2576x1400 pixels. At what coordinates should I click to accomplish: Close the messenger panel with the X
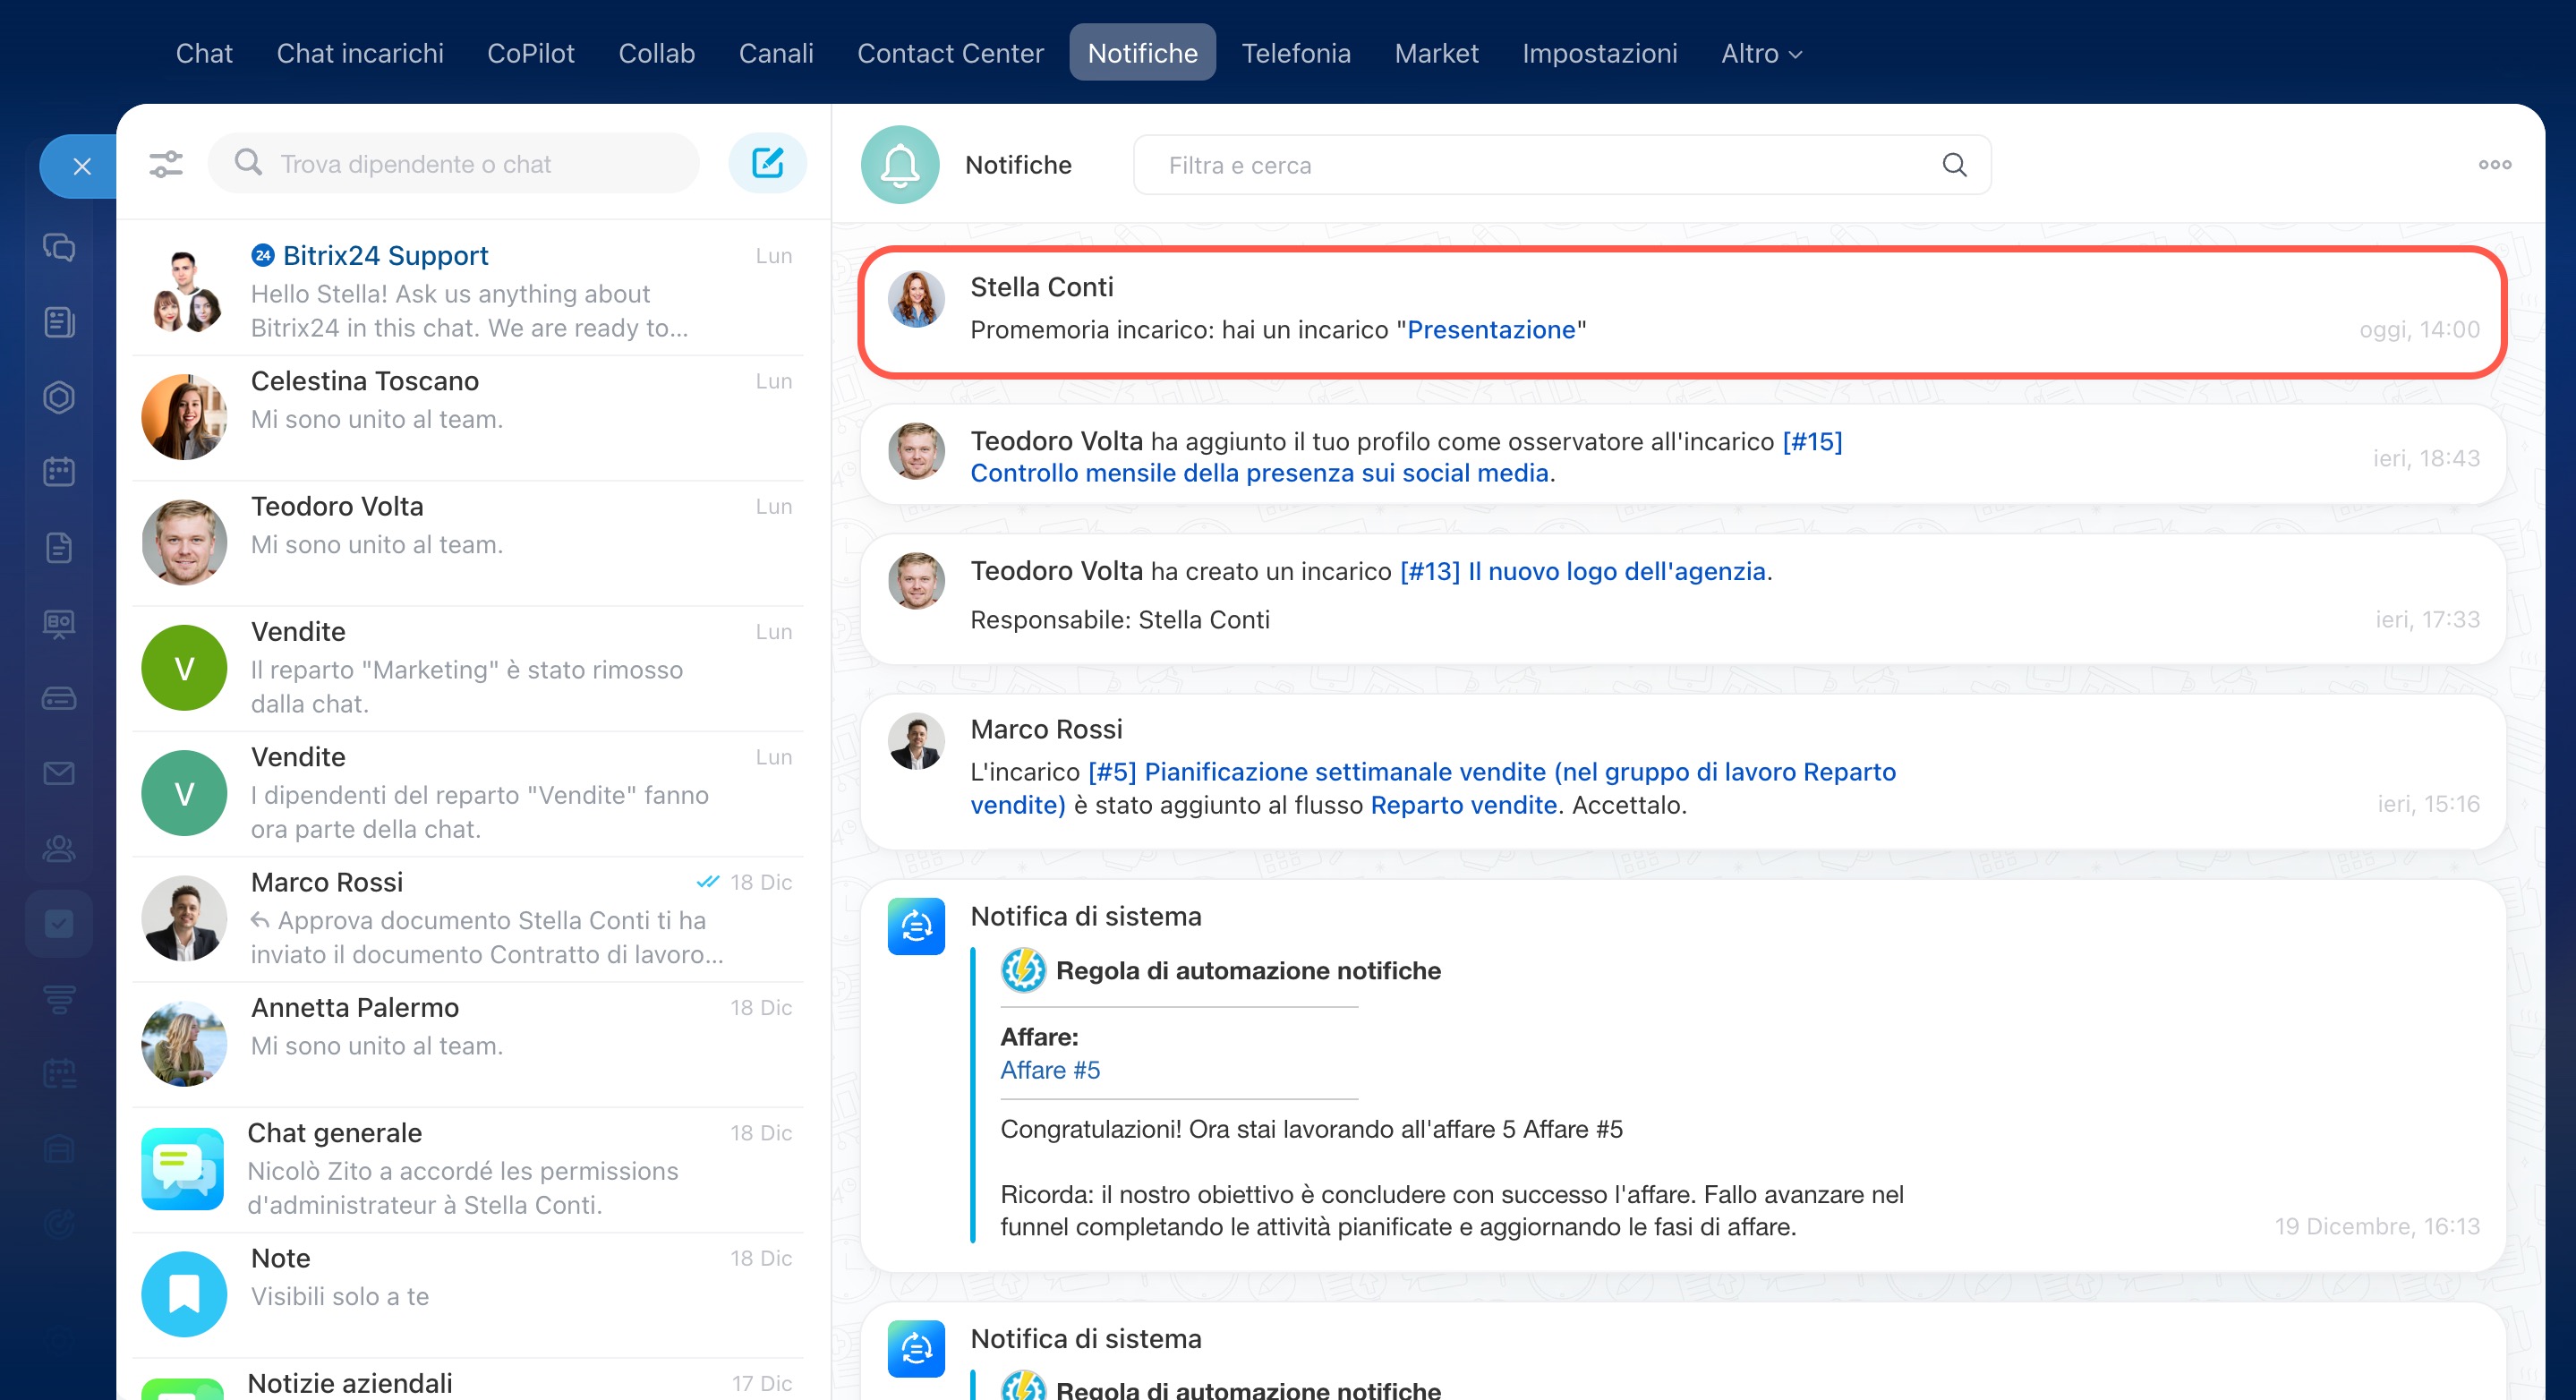[82, 166]
